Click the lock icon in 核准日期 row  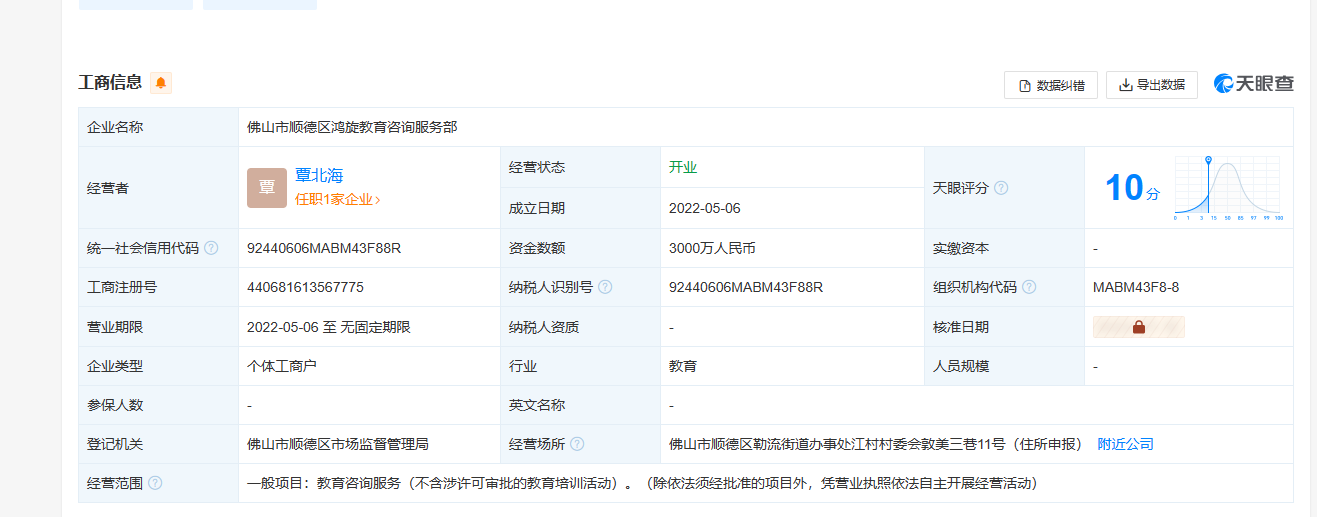1138,327
